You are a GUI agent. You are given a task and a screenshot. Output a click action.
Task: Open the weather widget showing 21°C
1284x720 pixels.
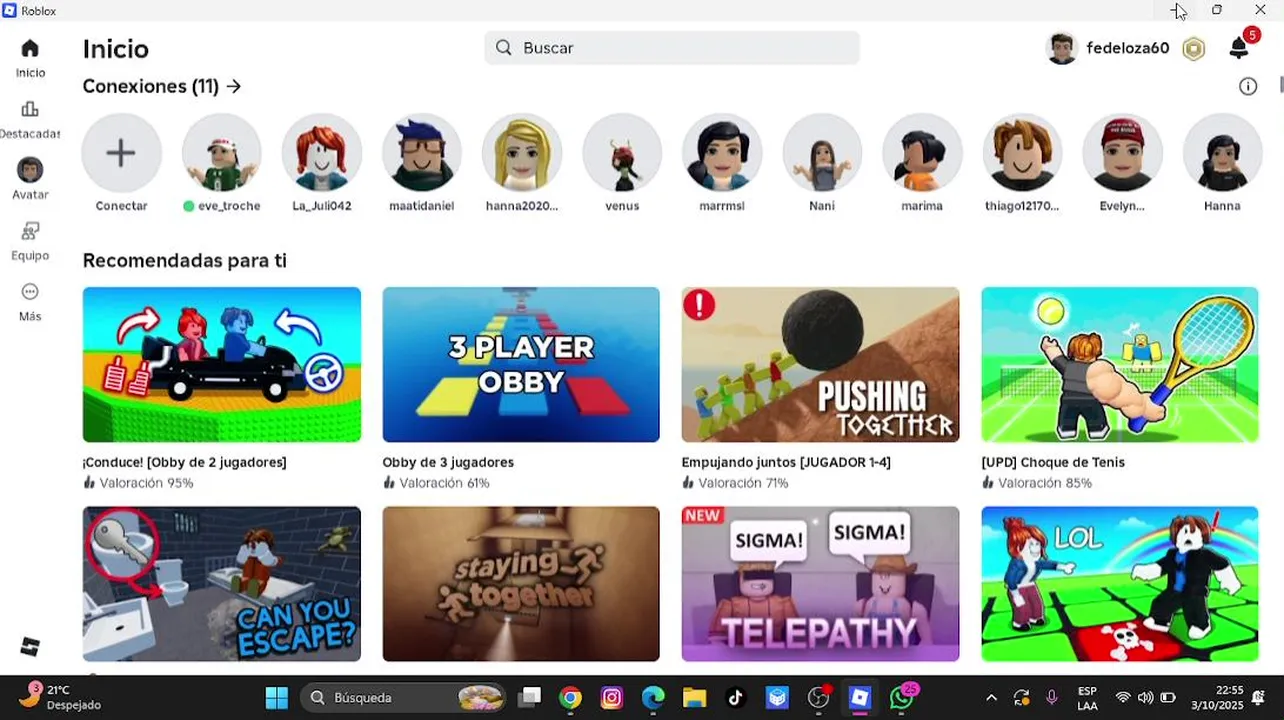[x=62, y=697]
